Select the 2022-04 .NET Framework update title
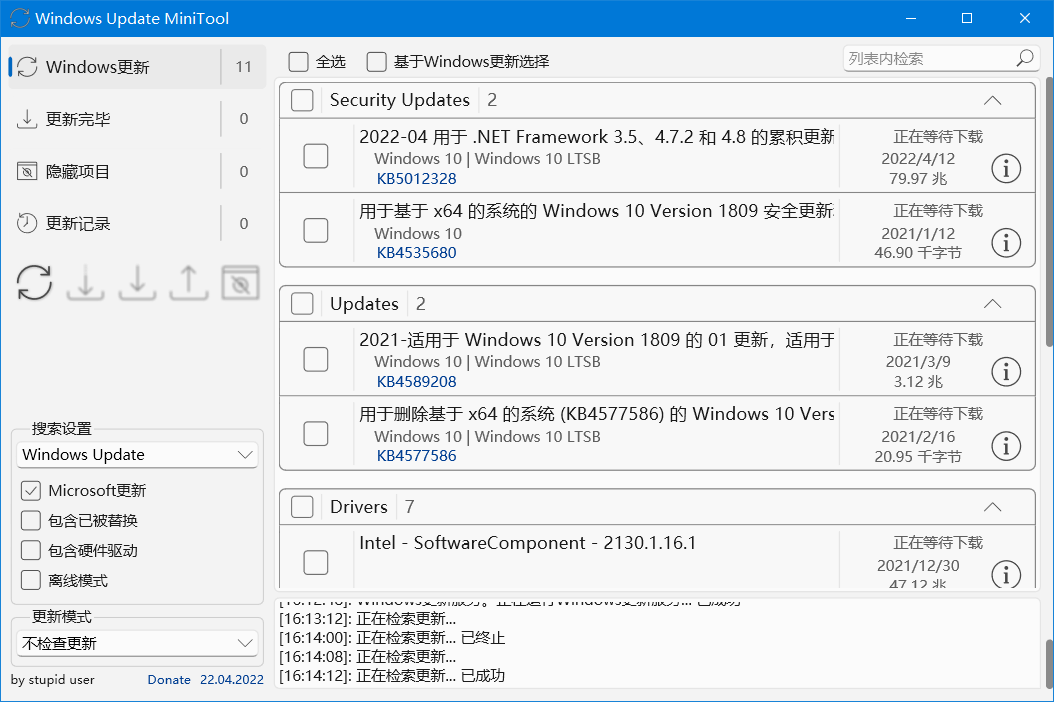This screenshot has width=1054, height=702. (x=596, y=137)
